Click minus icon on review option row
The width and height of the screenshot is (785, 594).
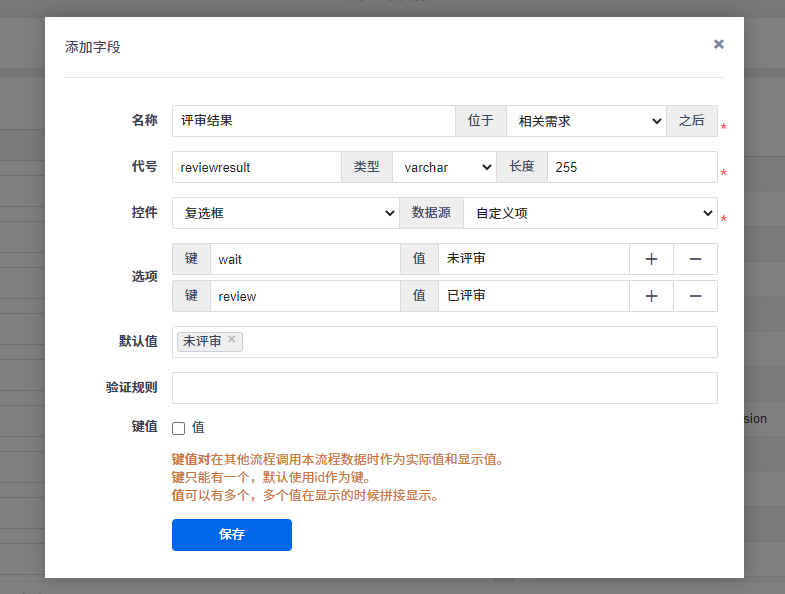(x=695, y=296)
